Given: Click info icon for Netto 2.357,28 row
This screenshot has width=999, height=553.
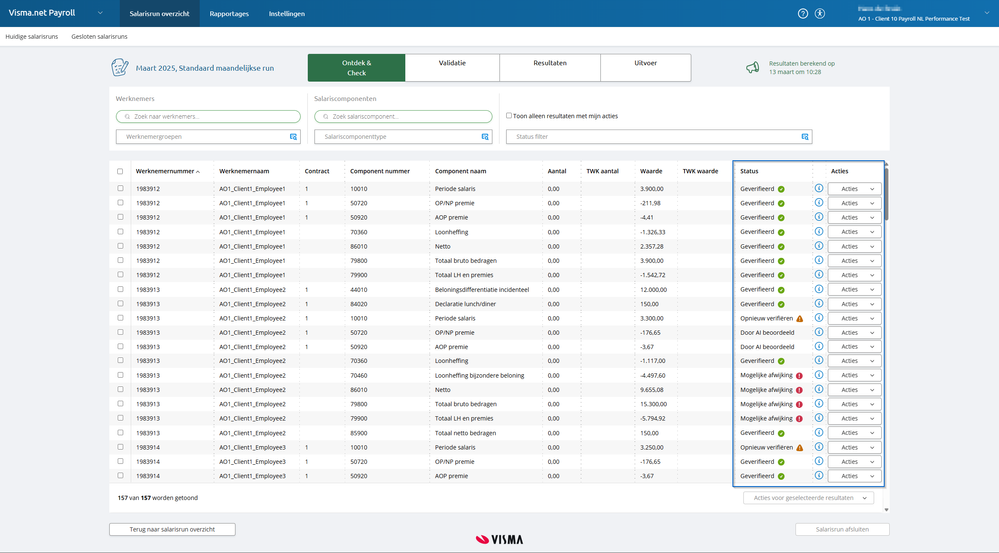Looking at the screenshot, I should click(x=819, y=246).
